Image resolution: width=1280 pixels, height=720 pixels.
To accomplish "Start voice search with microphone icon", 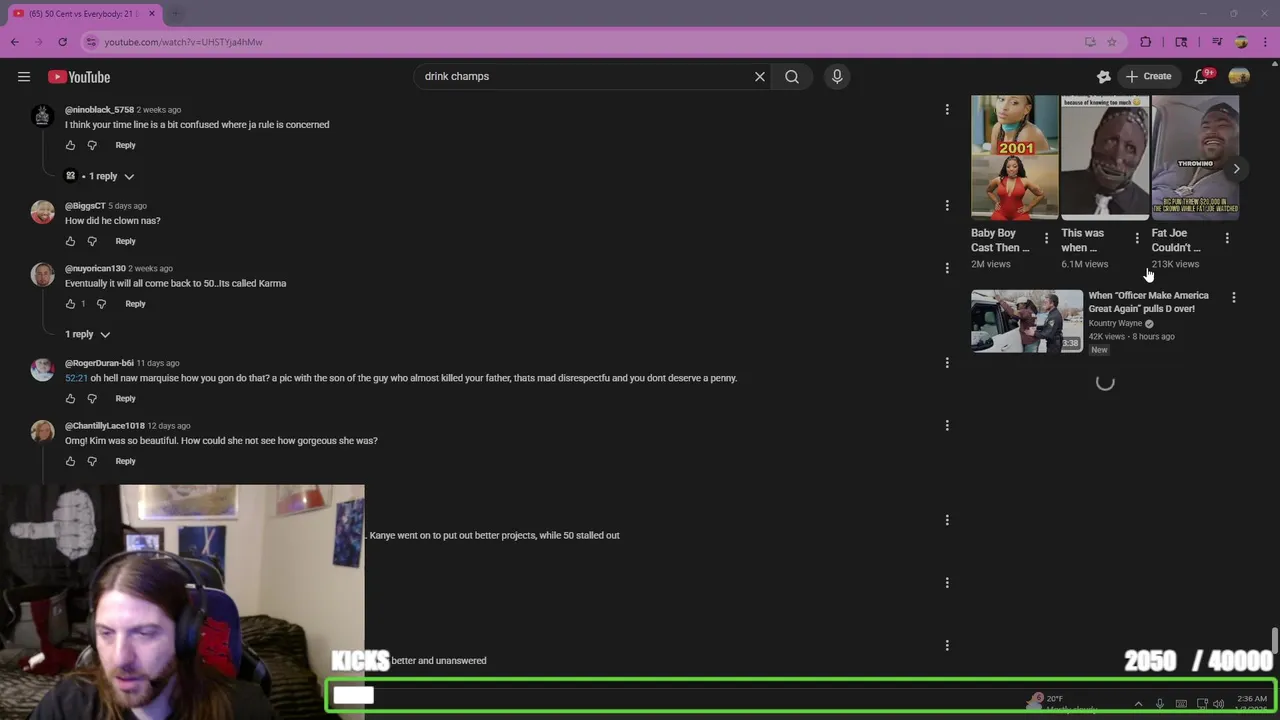I will 837,76.
